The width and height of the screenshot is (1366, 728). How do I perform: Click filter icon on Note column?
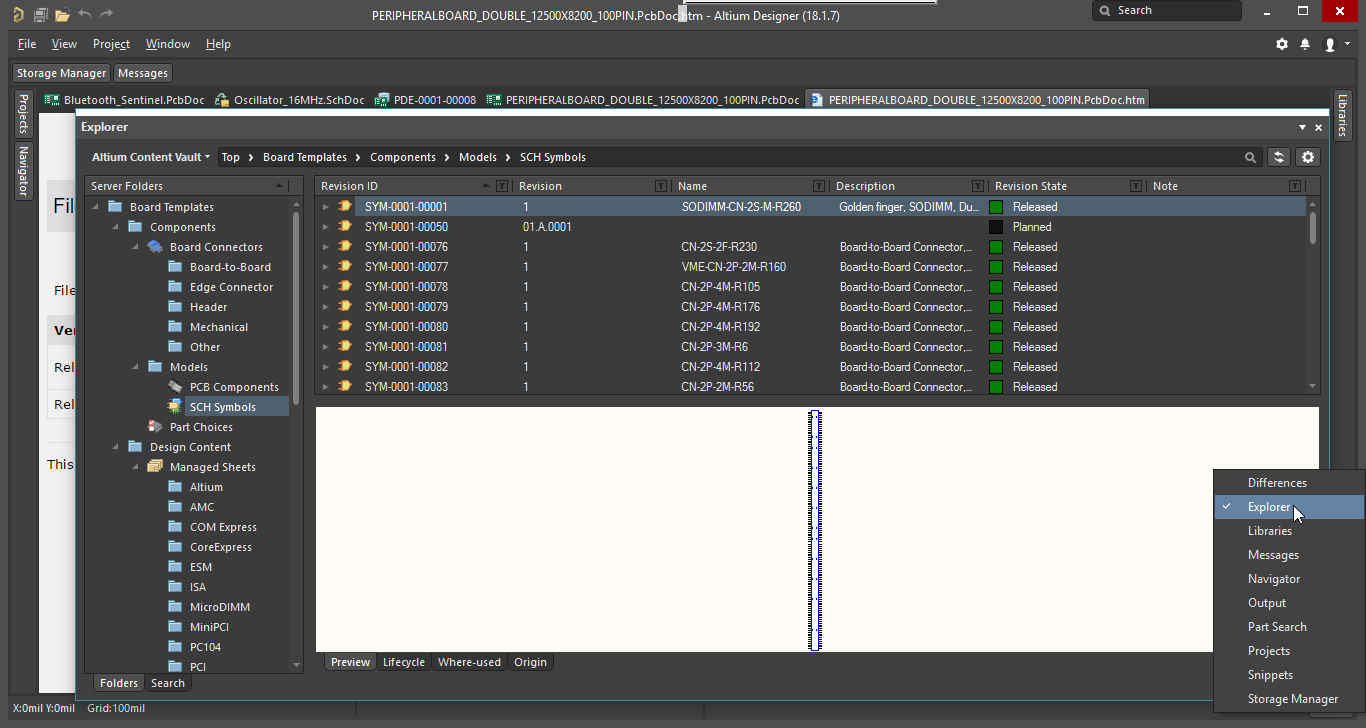click(x=1295, y=186)
